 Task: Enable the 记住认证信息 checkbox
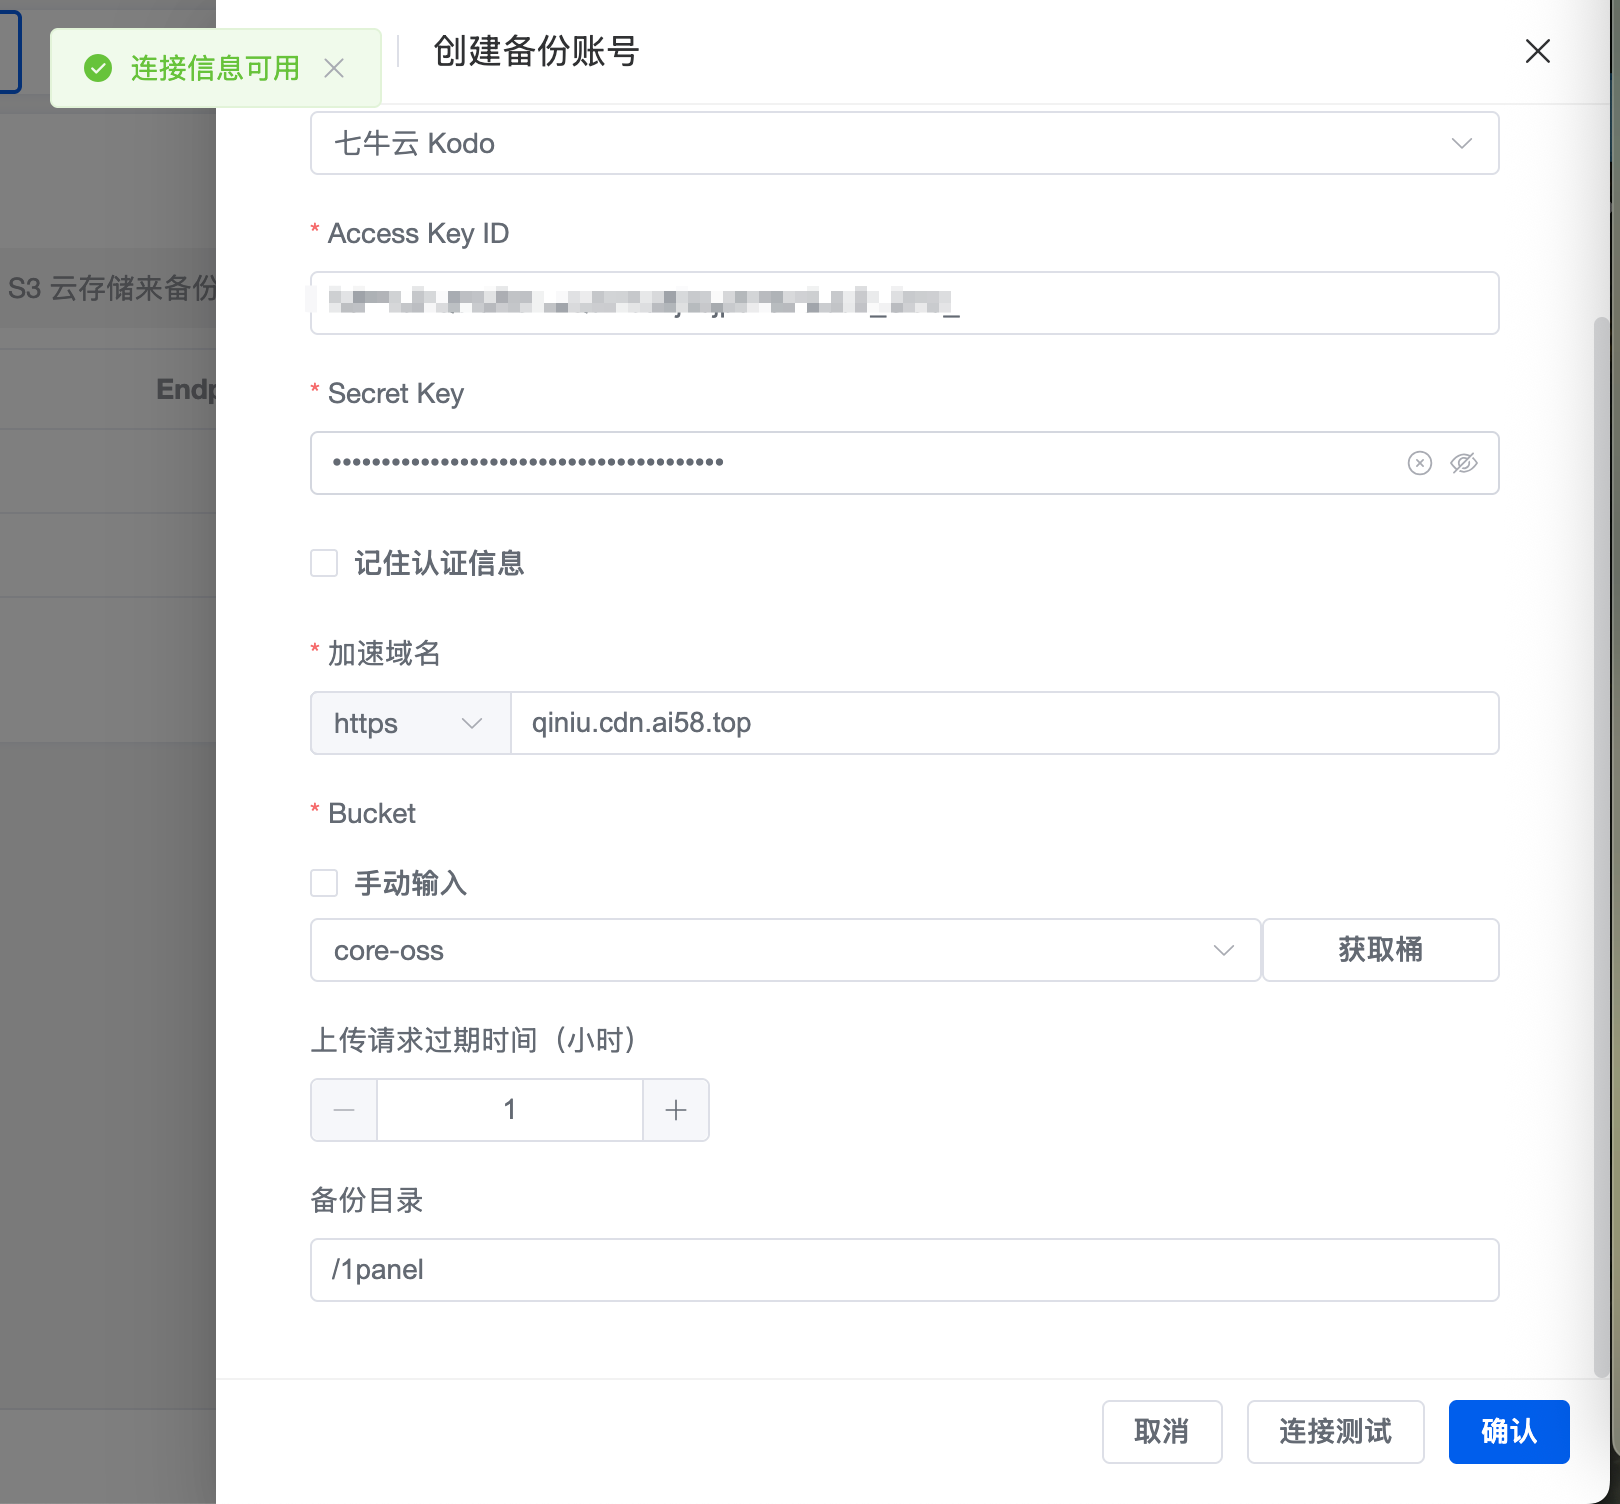click(x=324, y=563)
